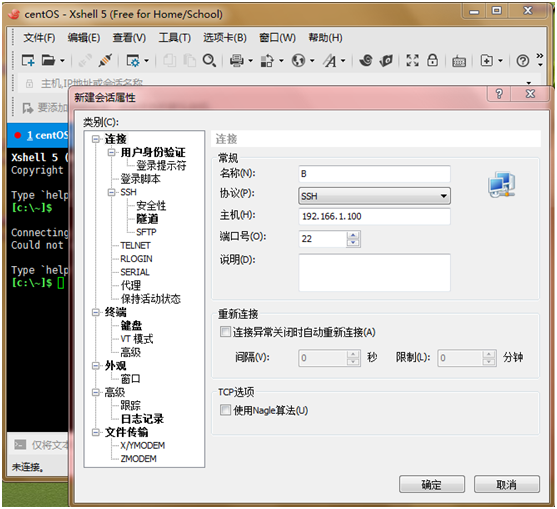The width and height of the screenshot is (557, 509).
Task: Collapse the 连接 tree node
Action: click(96, 139)
